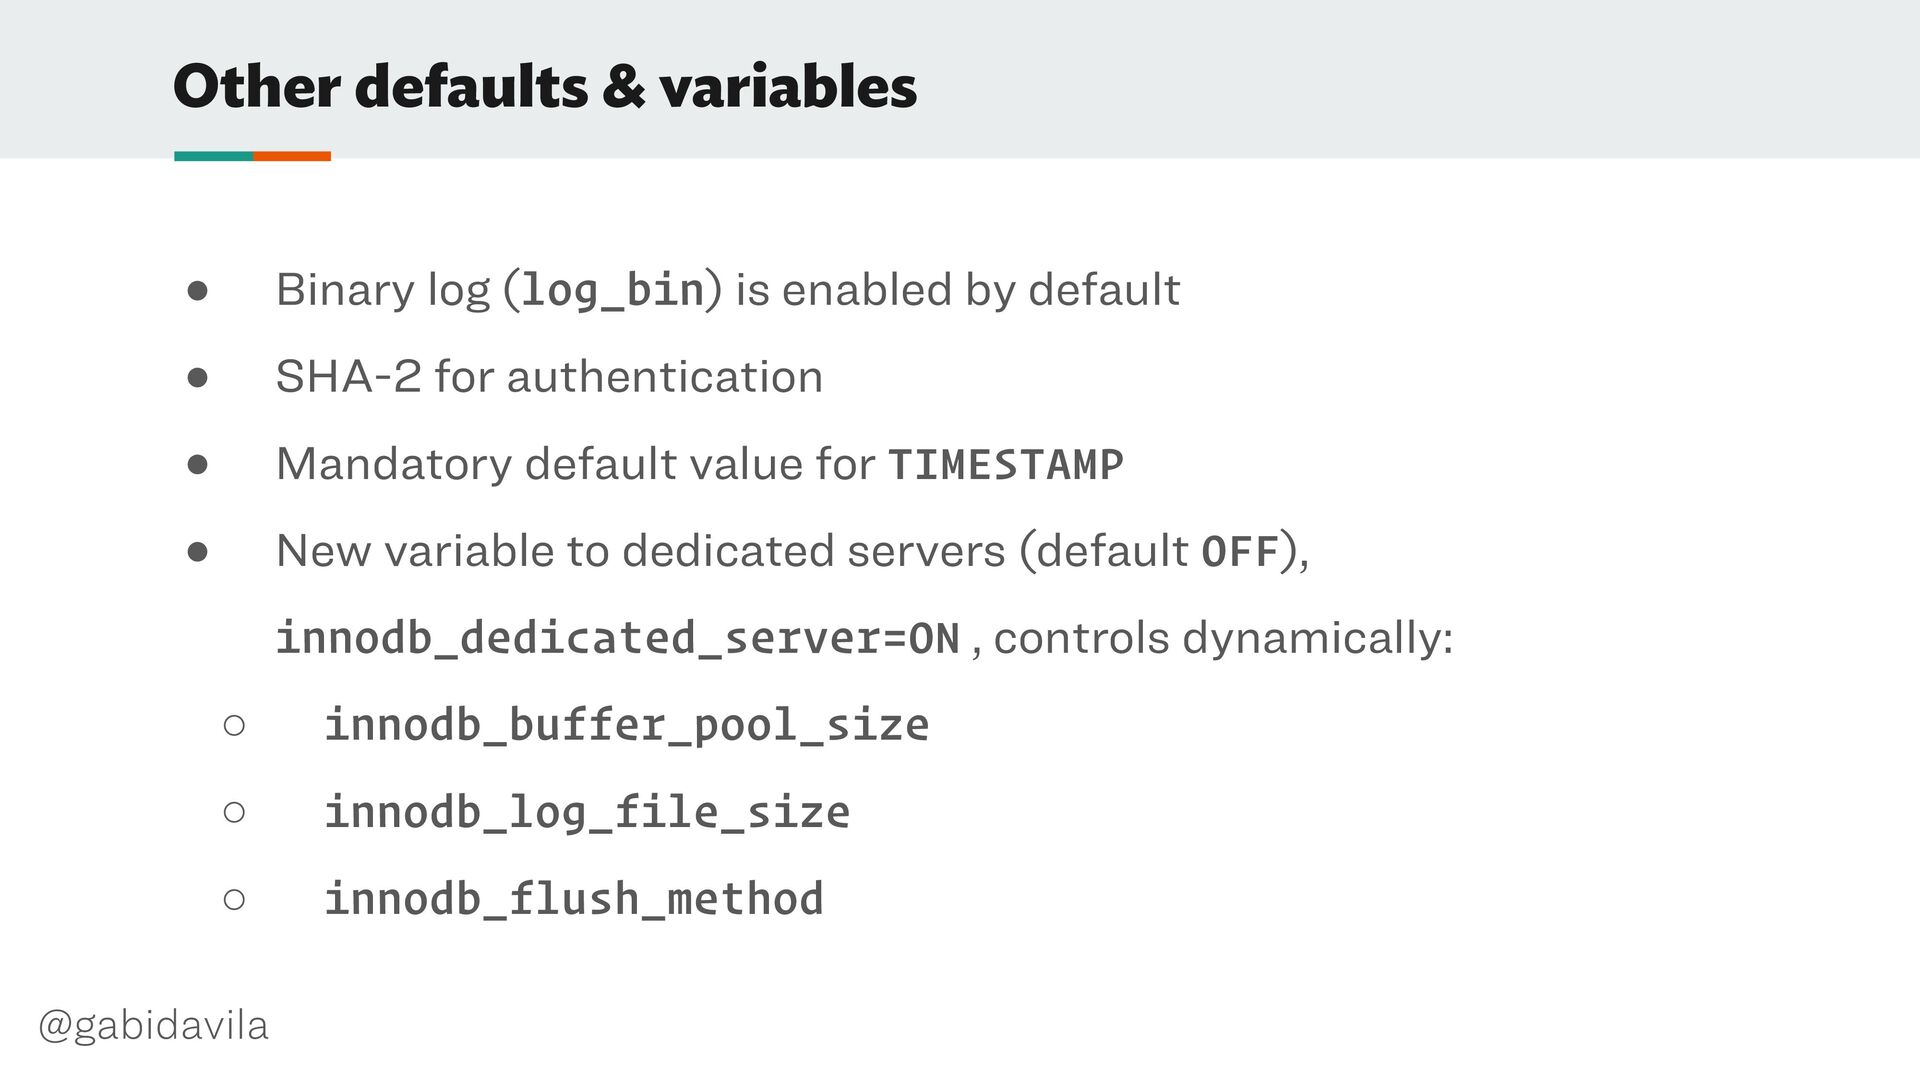The image size is (1920, 1080).
Task: Click the 'controls dynamically:' text
Action: (1223, 639)
